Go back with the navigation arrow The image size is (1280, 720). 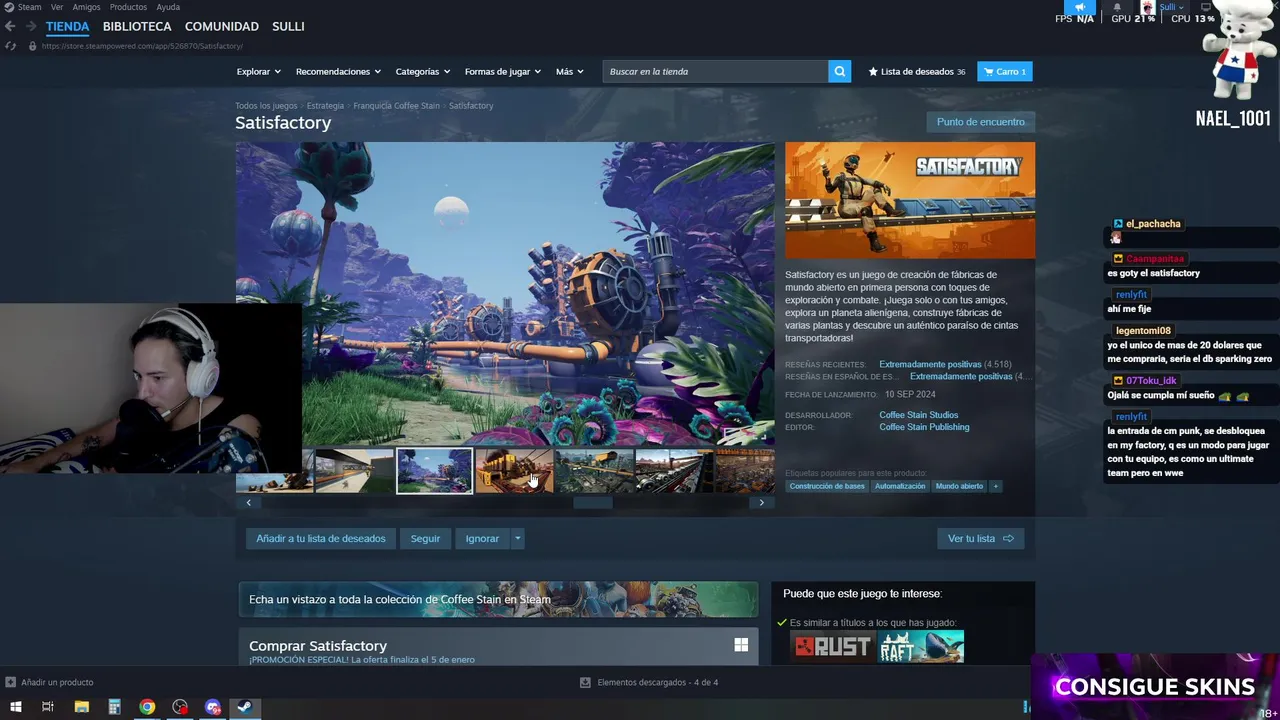pyautogui.click(x=10, y=26)
